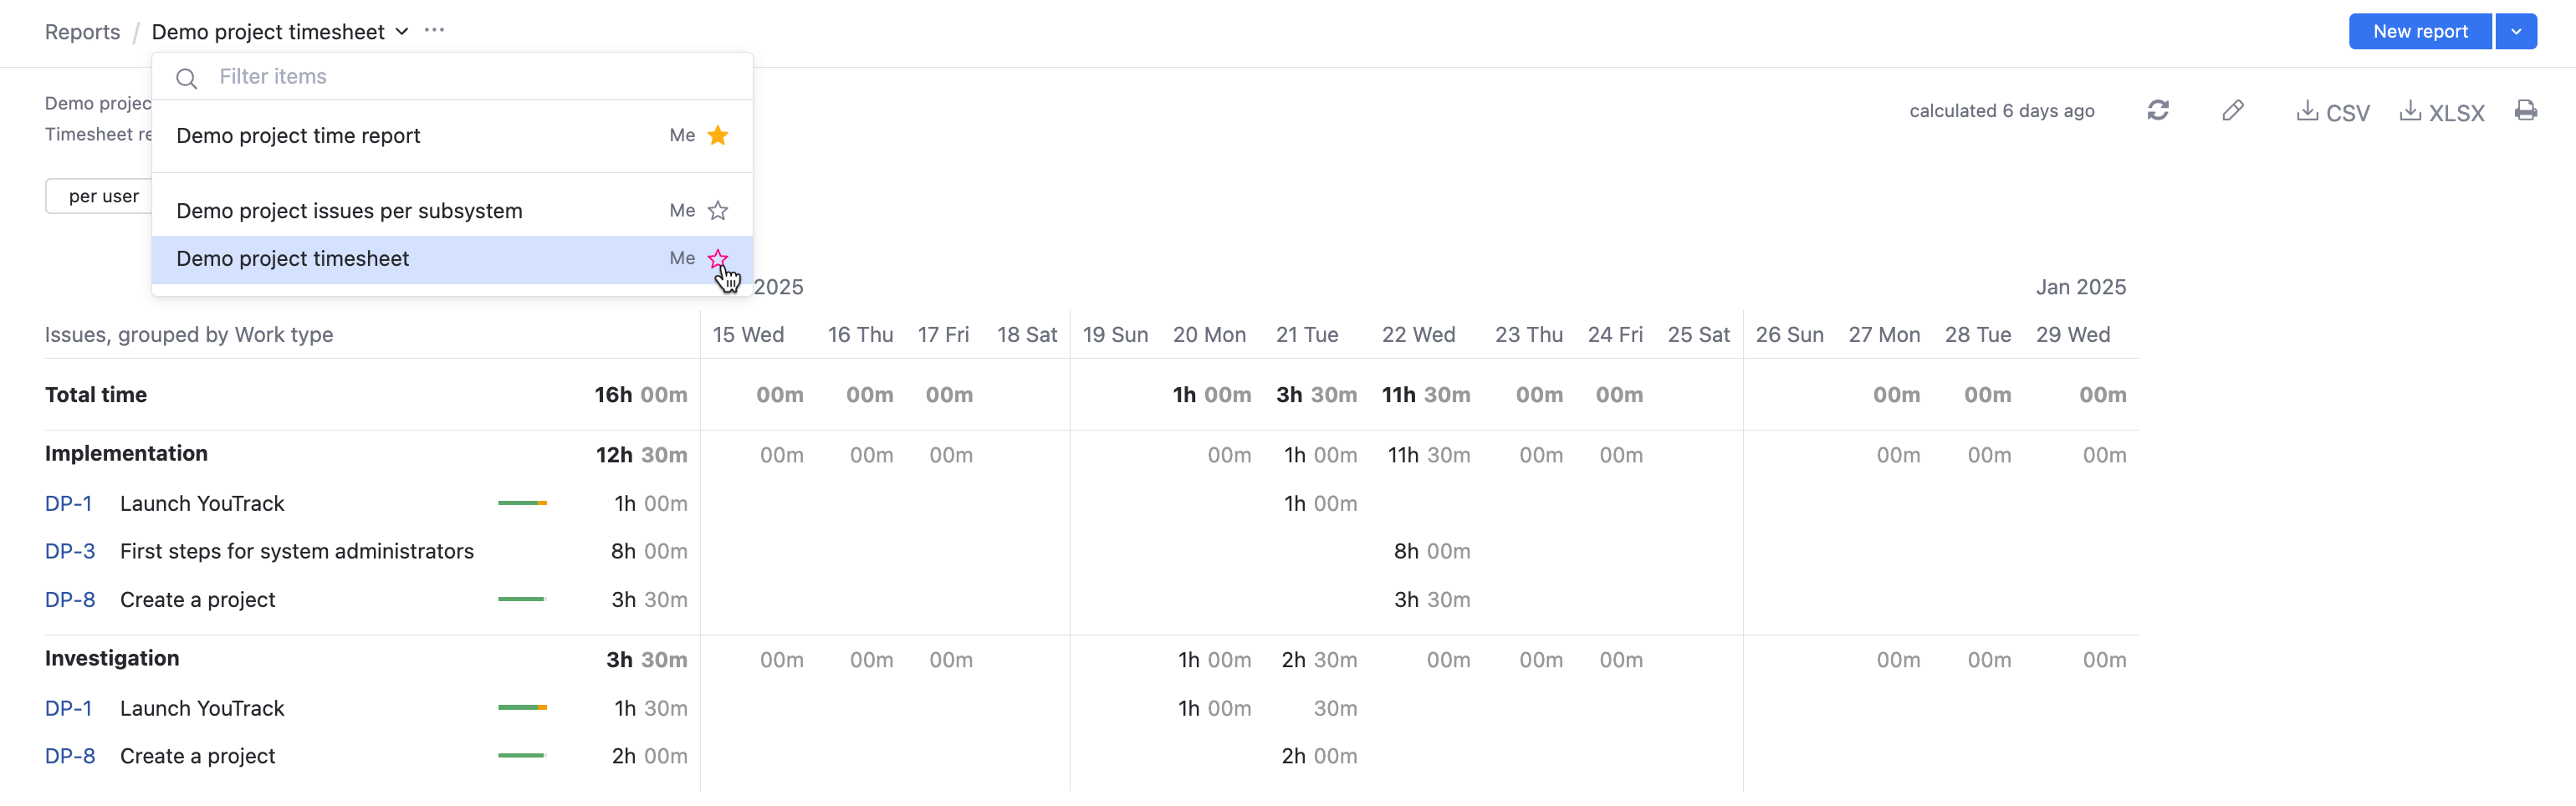Screen dimensions: 2576x806
Task: Download the report as XLSX
Action: pyautogui.click(x=2441, y=112)
